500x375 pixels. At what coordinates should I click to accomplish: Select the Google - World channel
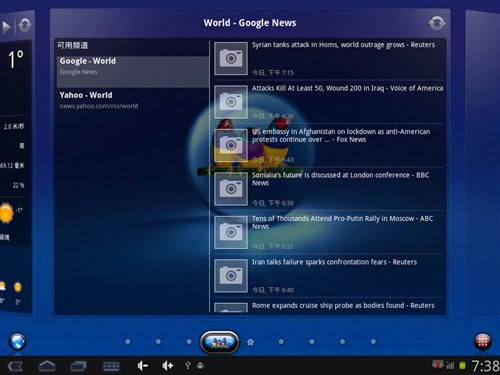tap(133, 72)
